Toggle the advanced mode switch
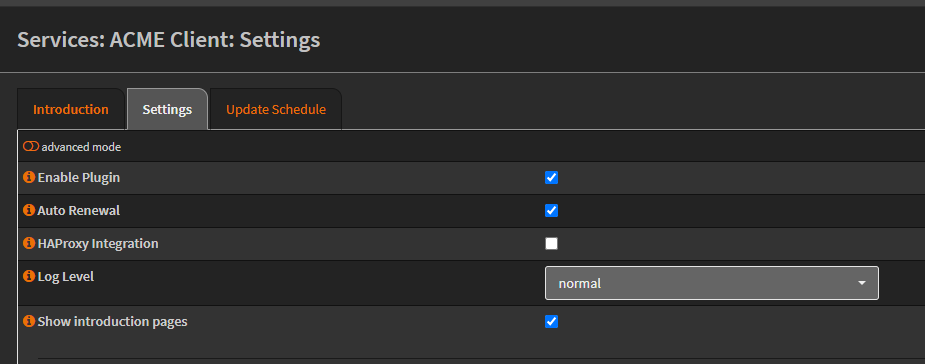Screen dimensions: 925x364 point(31,146)
